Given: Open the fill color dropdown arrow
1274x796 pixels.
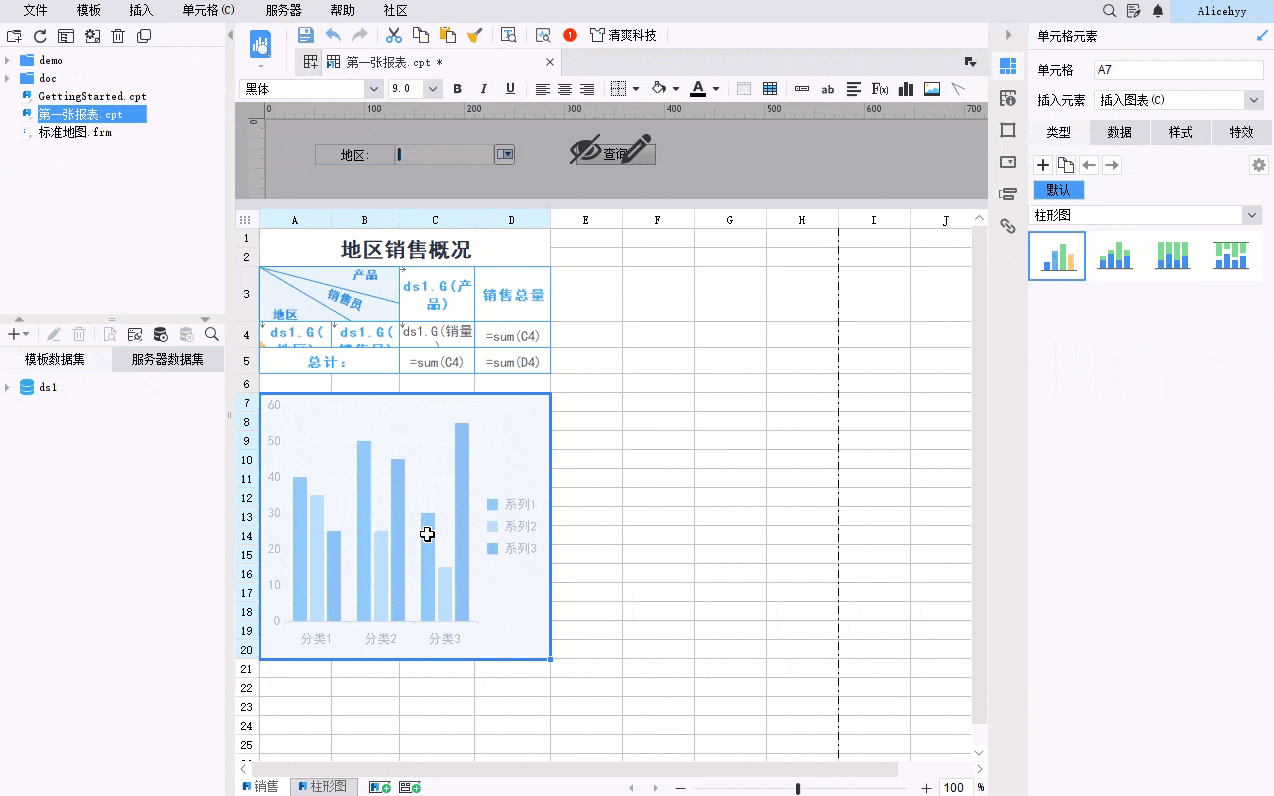Looking at the screenshot, I should [676, 89].
